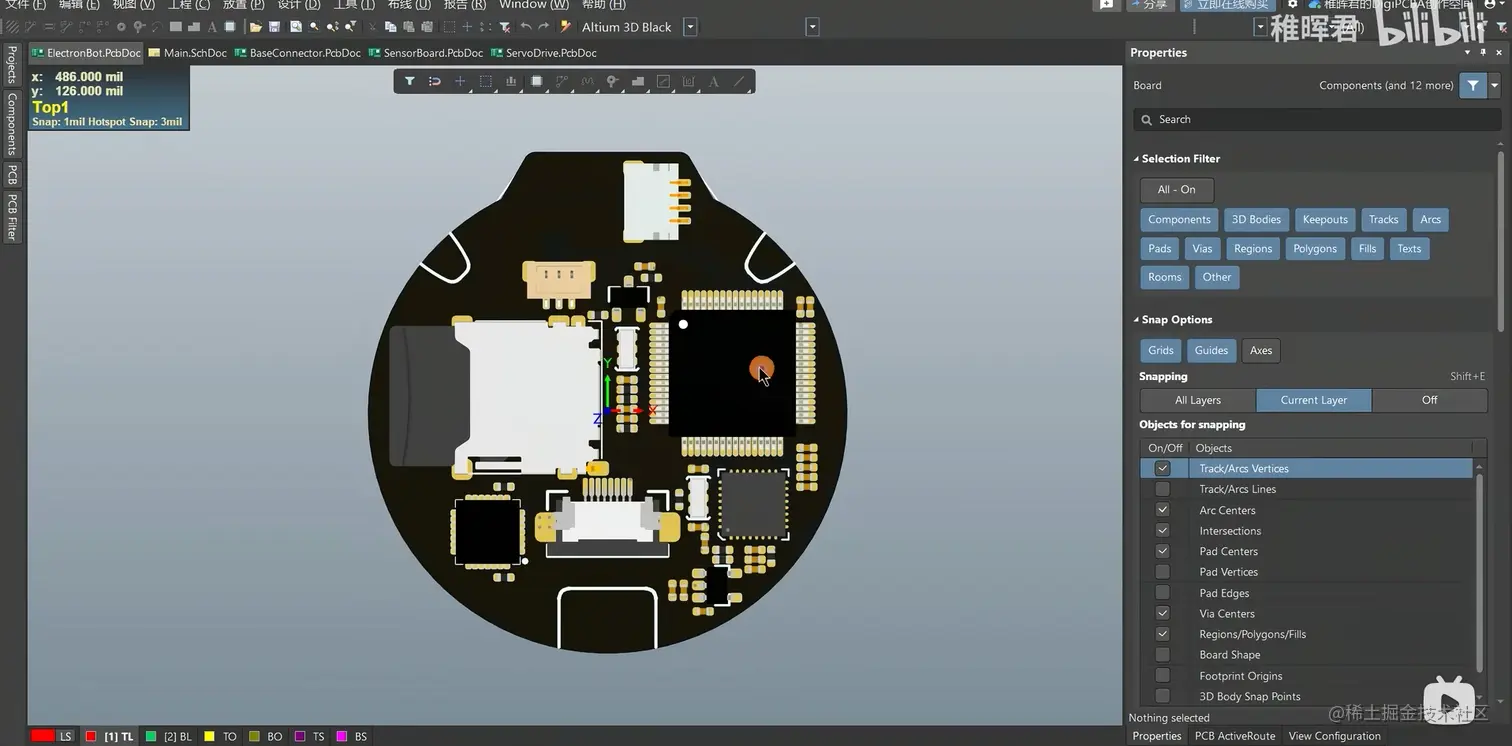Screen dimensions: 1512x746
Task: Toggle the Arc Centers snapping checkbox
Action: tap(1162, 510)
